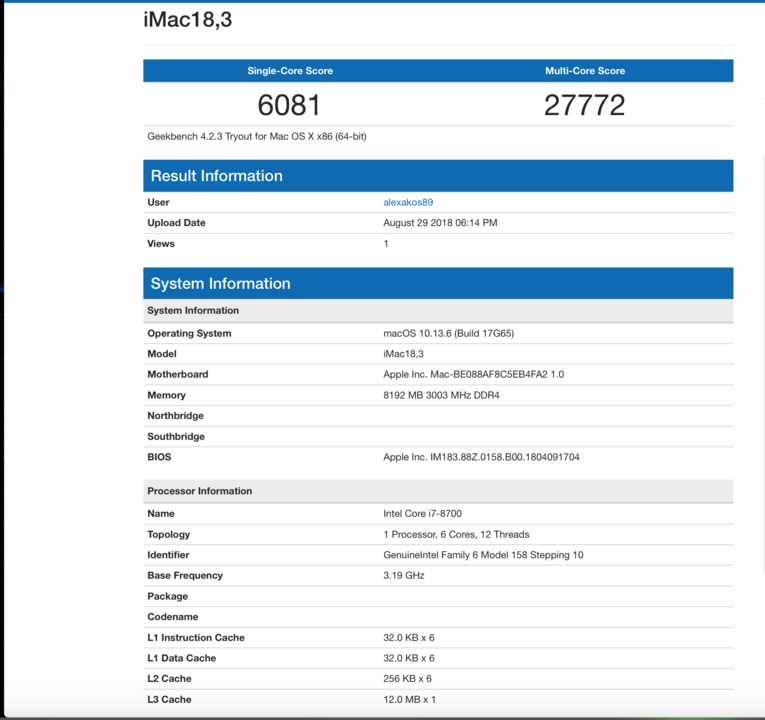Select the processor name Intel Core i7-8700

423,514
